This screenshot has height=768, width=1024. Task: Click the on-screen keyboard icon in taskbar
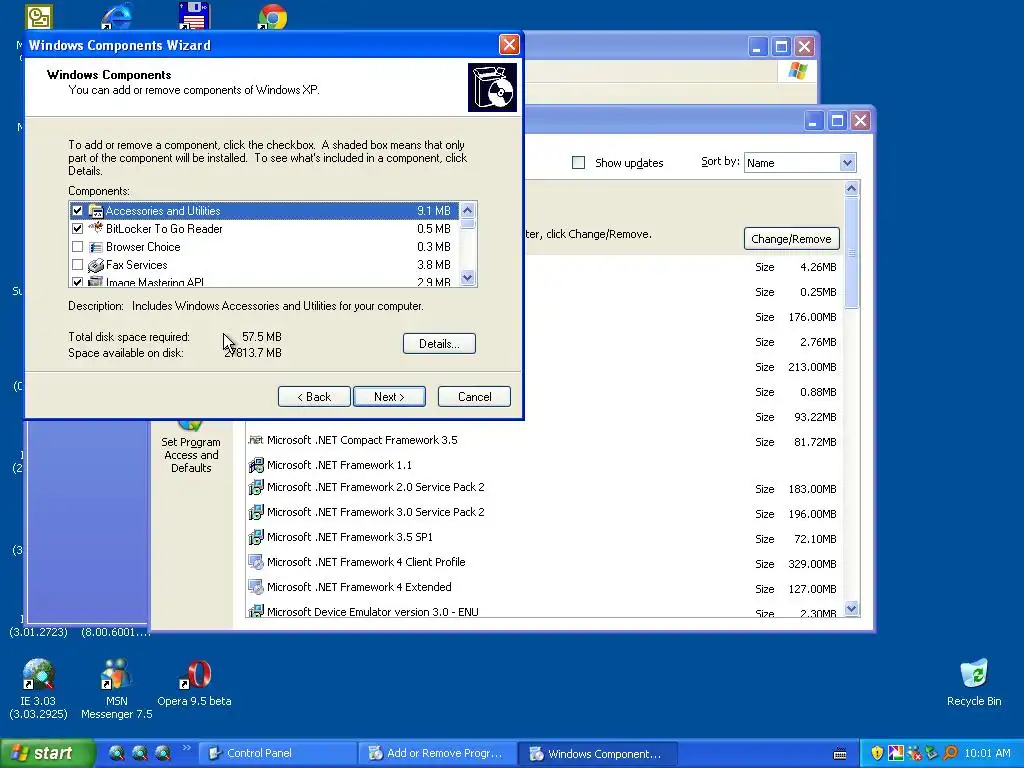tap(840, 754)
